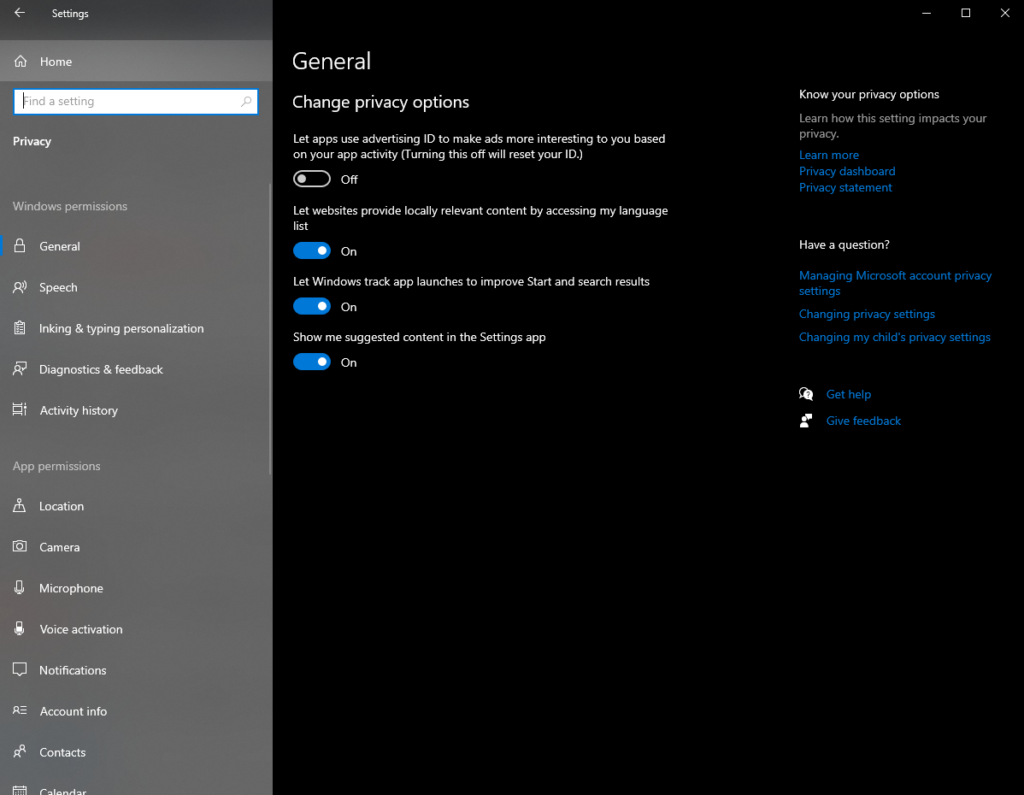The width and height of the screenshot is (1024, 795).
Task: Open Diagnostics & feedback settings
Action: [136, 370]
